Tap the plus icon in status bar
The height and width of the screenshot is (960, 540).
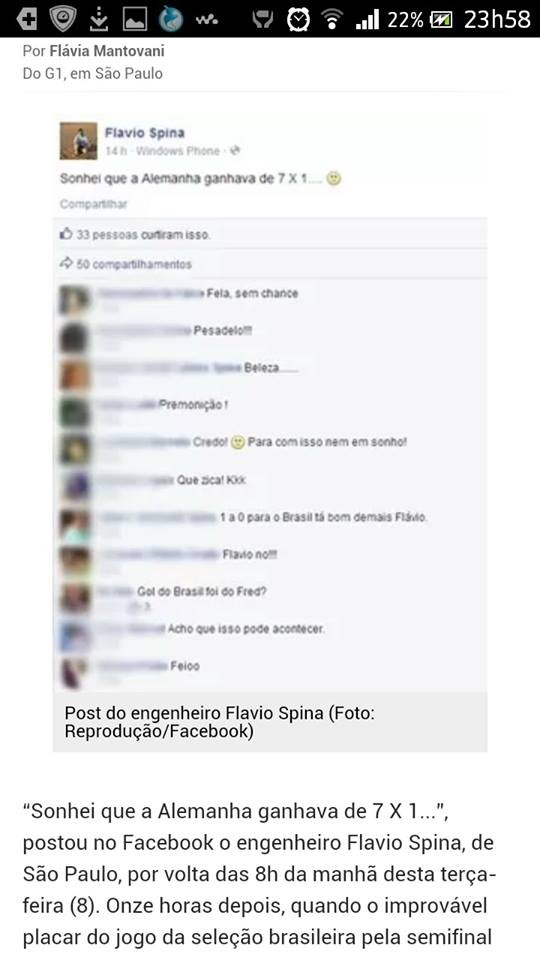click(x=26, y=20)
